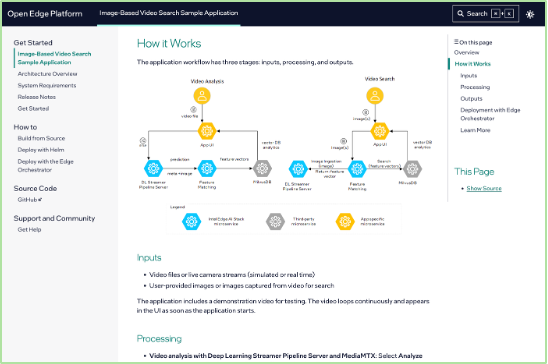The height and width of the screenshot is (364, 548).
Task: Open System Requirements page
Action: point(47,85)
